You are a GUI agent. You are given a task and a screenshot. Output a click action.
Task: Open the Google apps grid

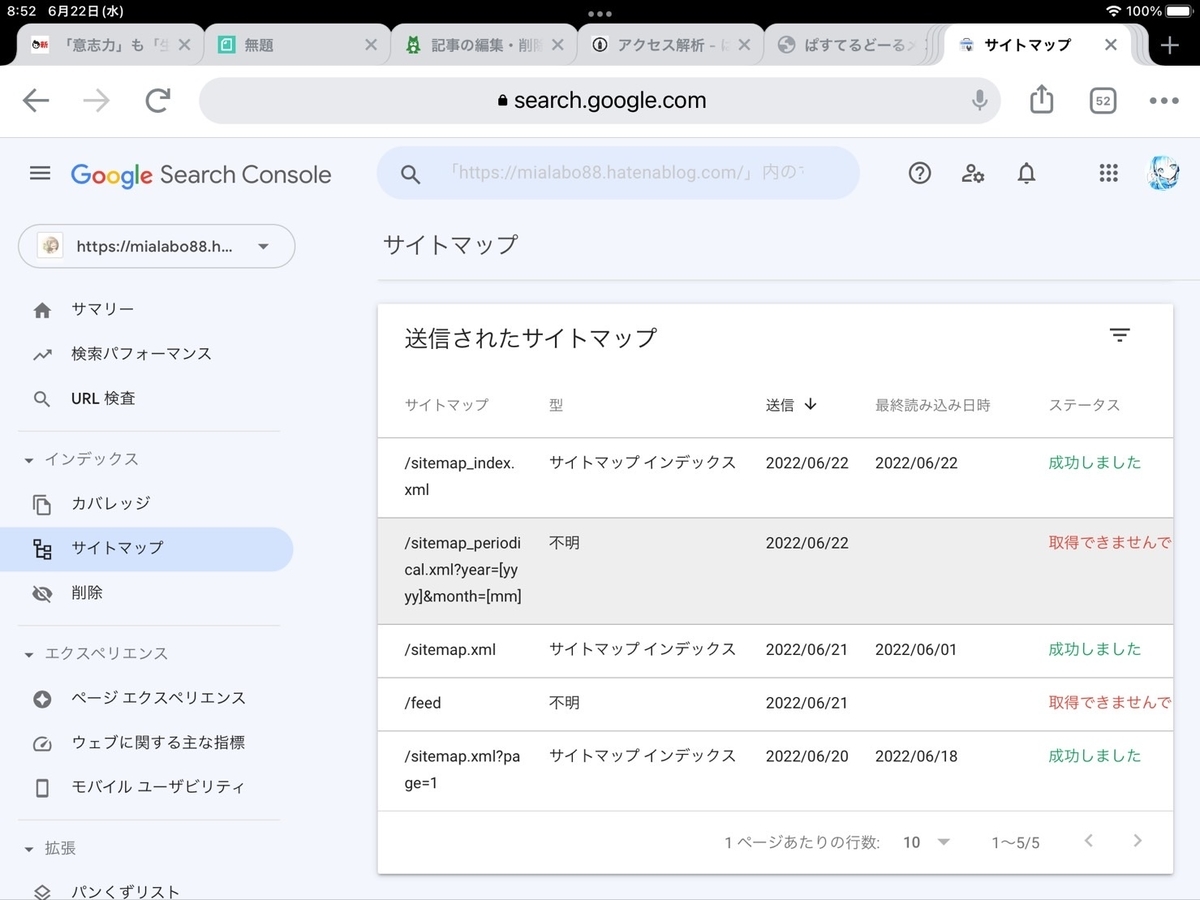click(x=1108, y=173)
